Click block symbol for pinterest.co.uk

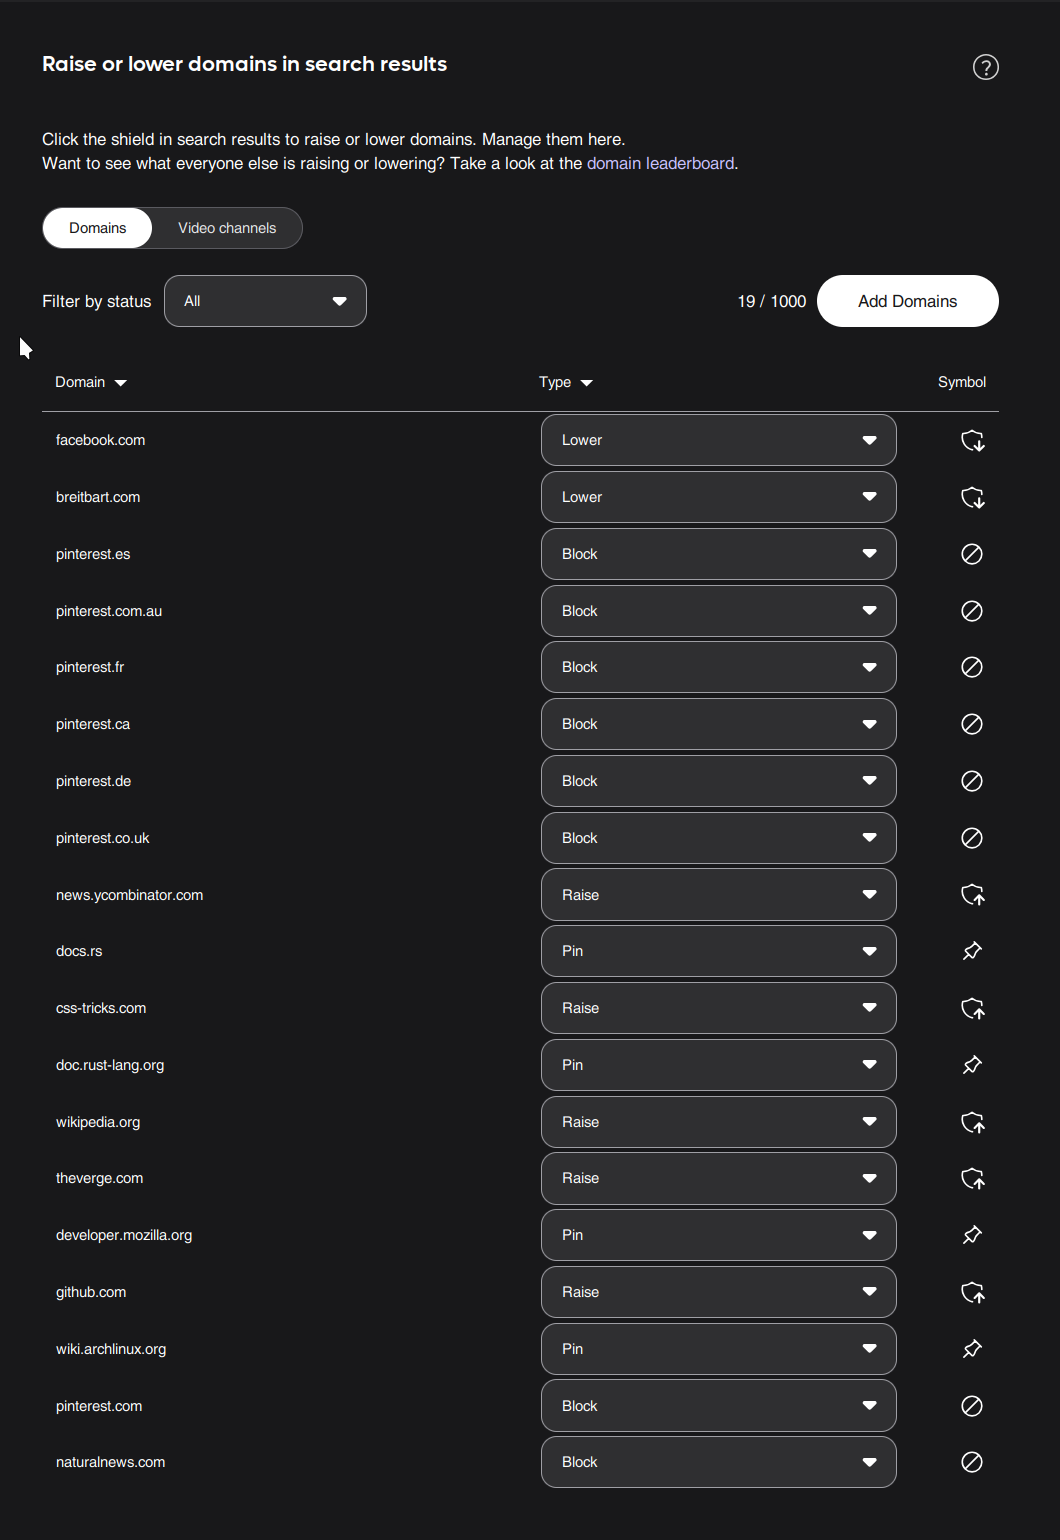tap(972, 838)
